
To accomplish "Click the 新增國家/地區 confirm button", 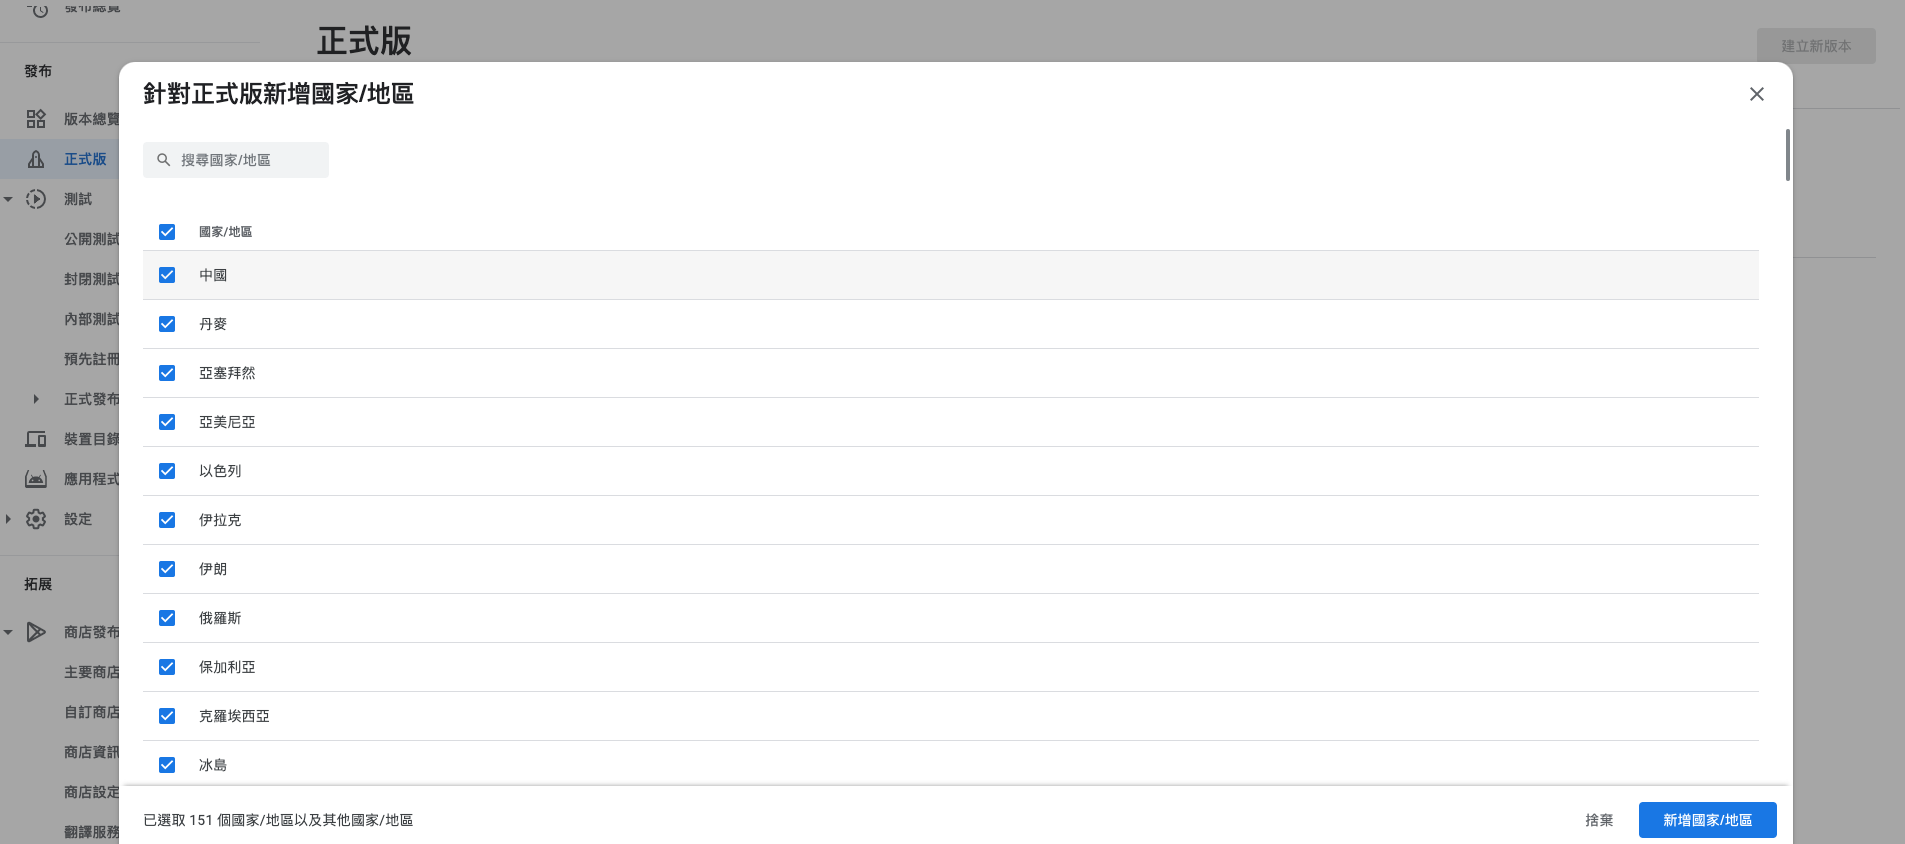I will point(1707,820).
